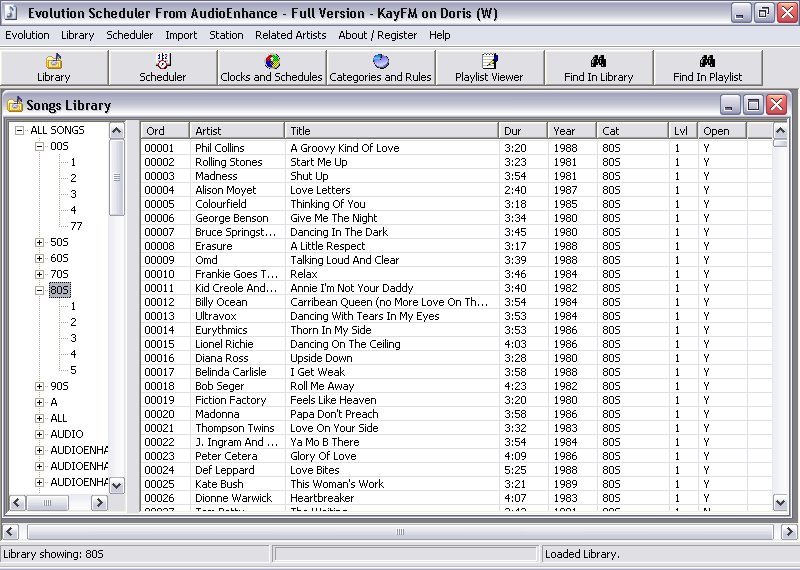The height and width of the screenshot is (570, 800).
Task: Click Find In Playlist binoculars button
Action: [x=708, y=67]
